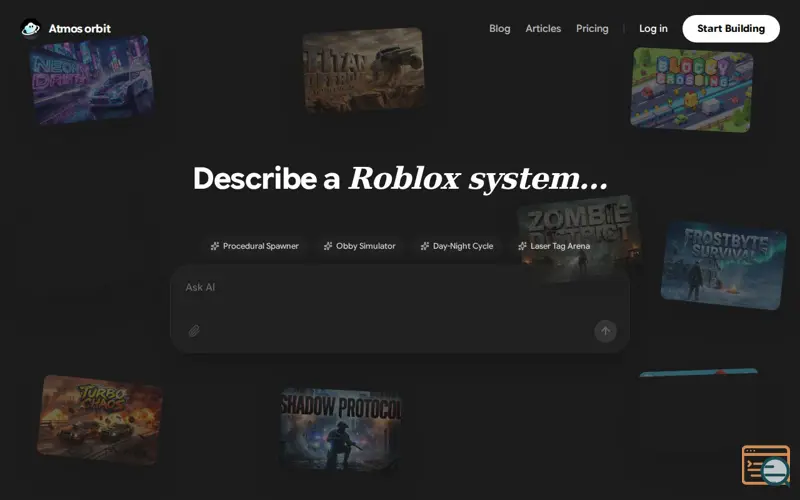
Task: Click the Atmos orbit brand name
Action: (x=80, y=29)
